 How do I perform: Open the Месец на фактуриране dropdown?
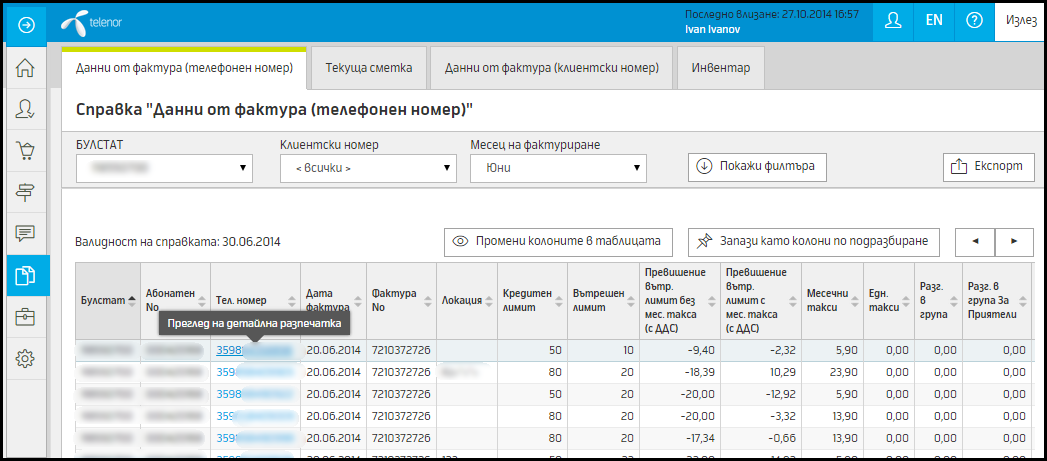tap(558, 168)
